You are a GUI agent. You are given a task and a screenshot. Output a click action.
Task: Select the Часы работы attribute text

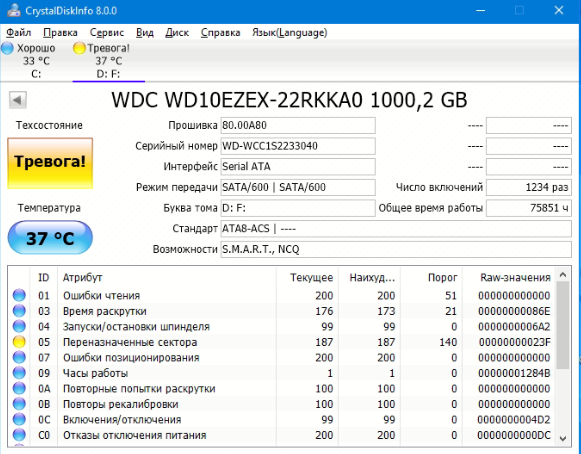pyautogui.click(x=95, y=374)
